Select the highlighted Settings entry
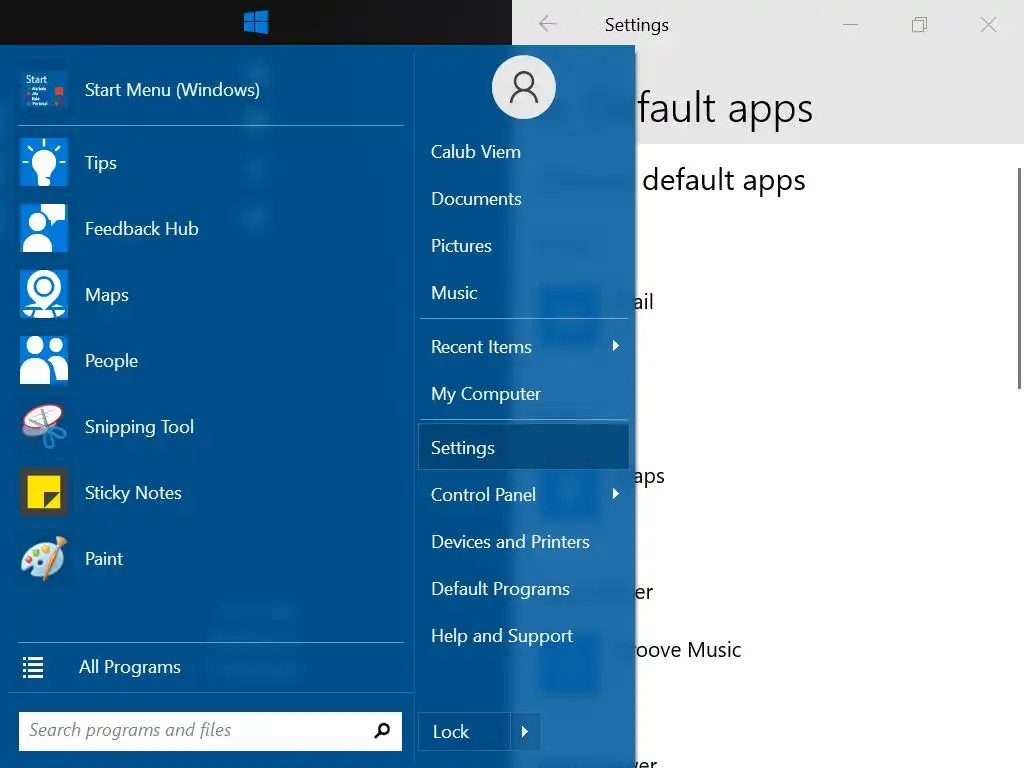The height and width of the screenshot is (768, 1024). coord(523,447)
